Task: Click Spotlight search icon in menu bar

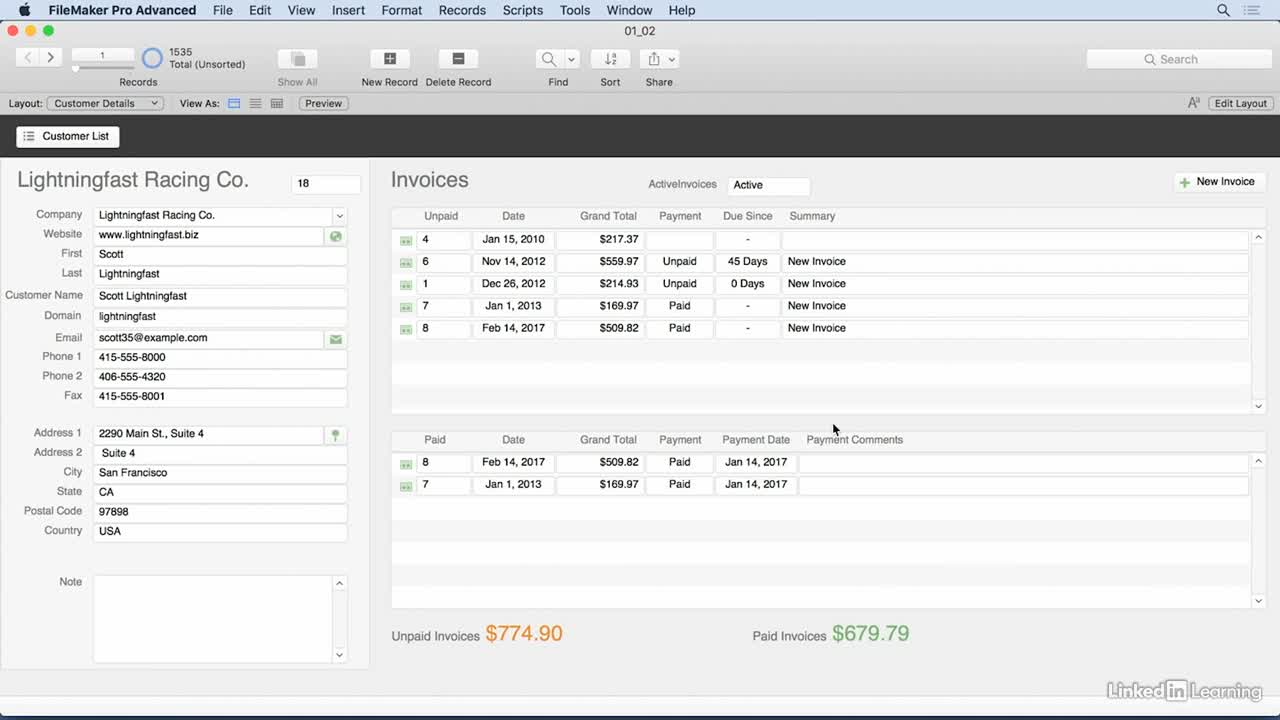Action: (x=1223, y=10)
